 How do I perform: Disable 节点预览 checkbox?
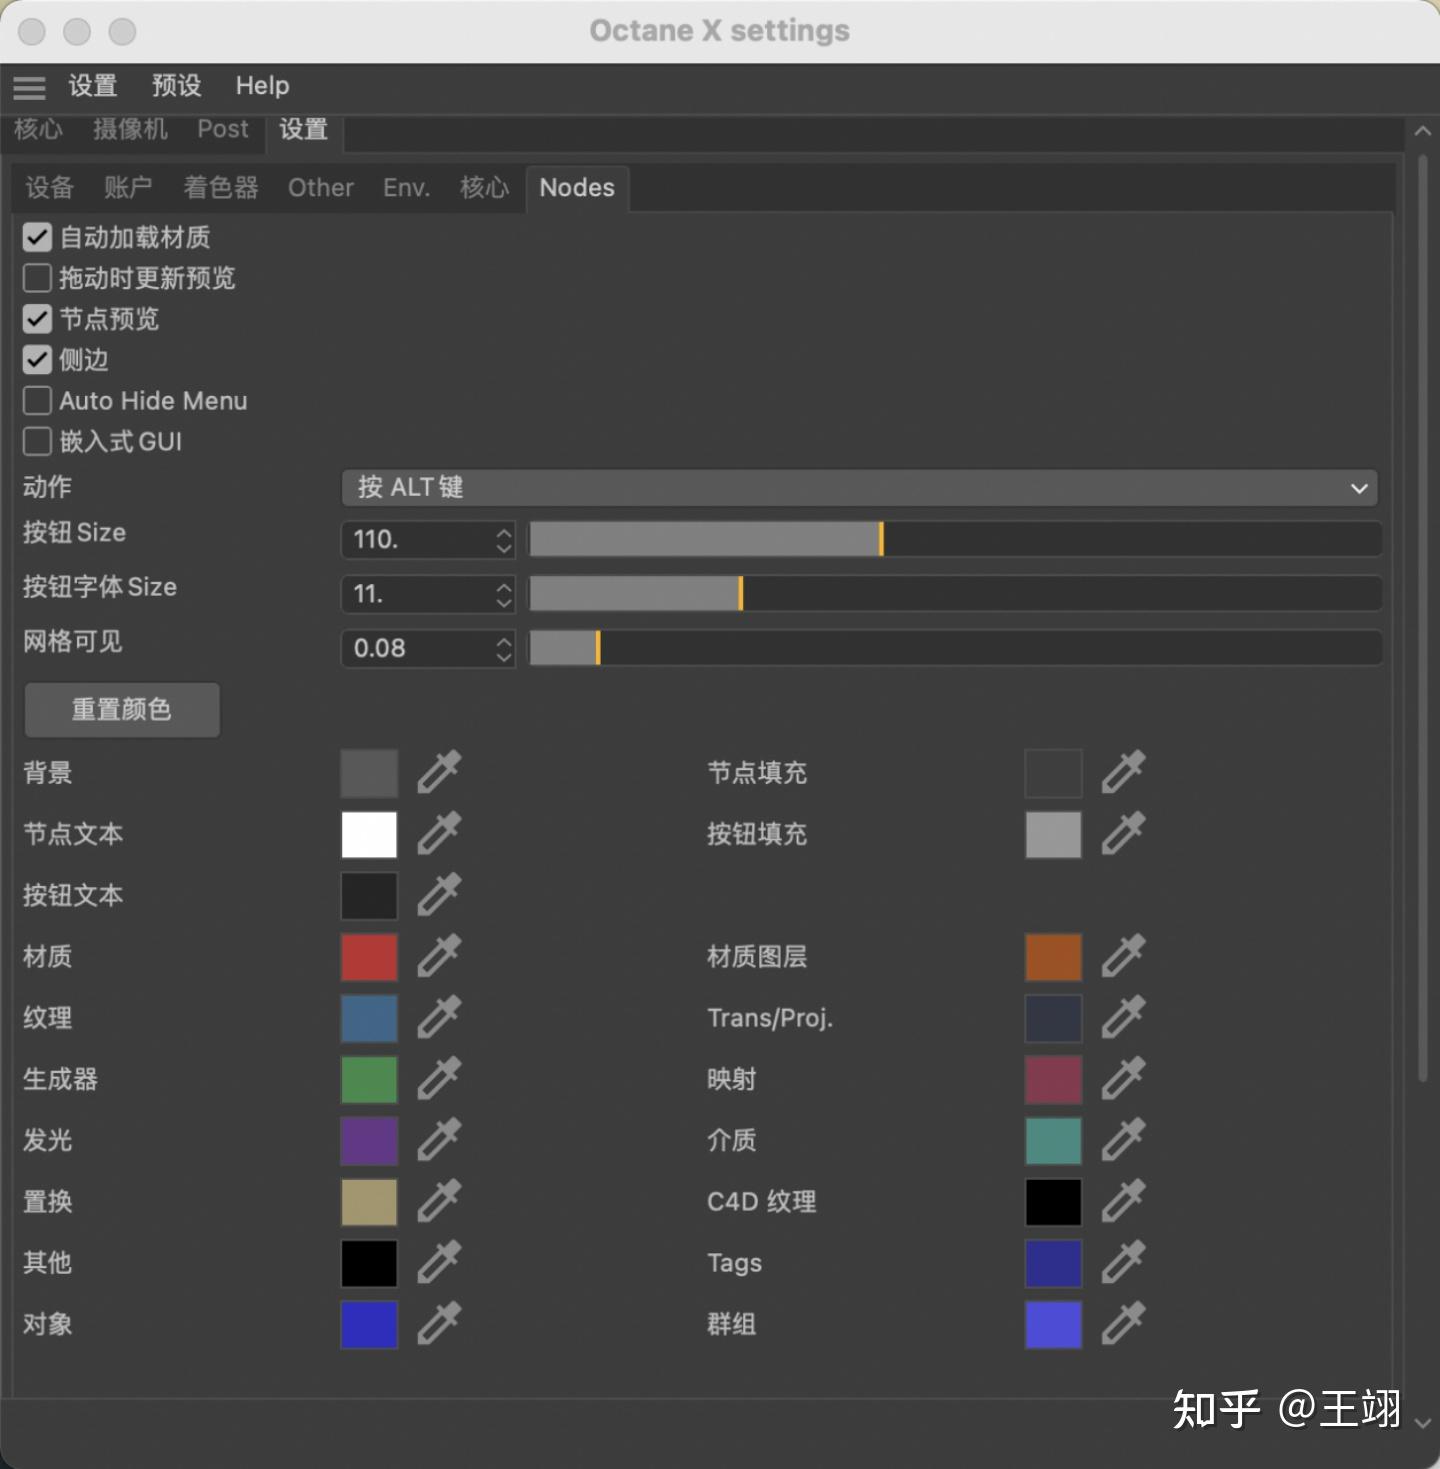point(37,319)
